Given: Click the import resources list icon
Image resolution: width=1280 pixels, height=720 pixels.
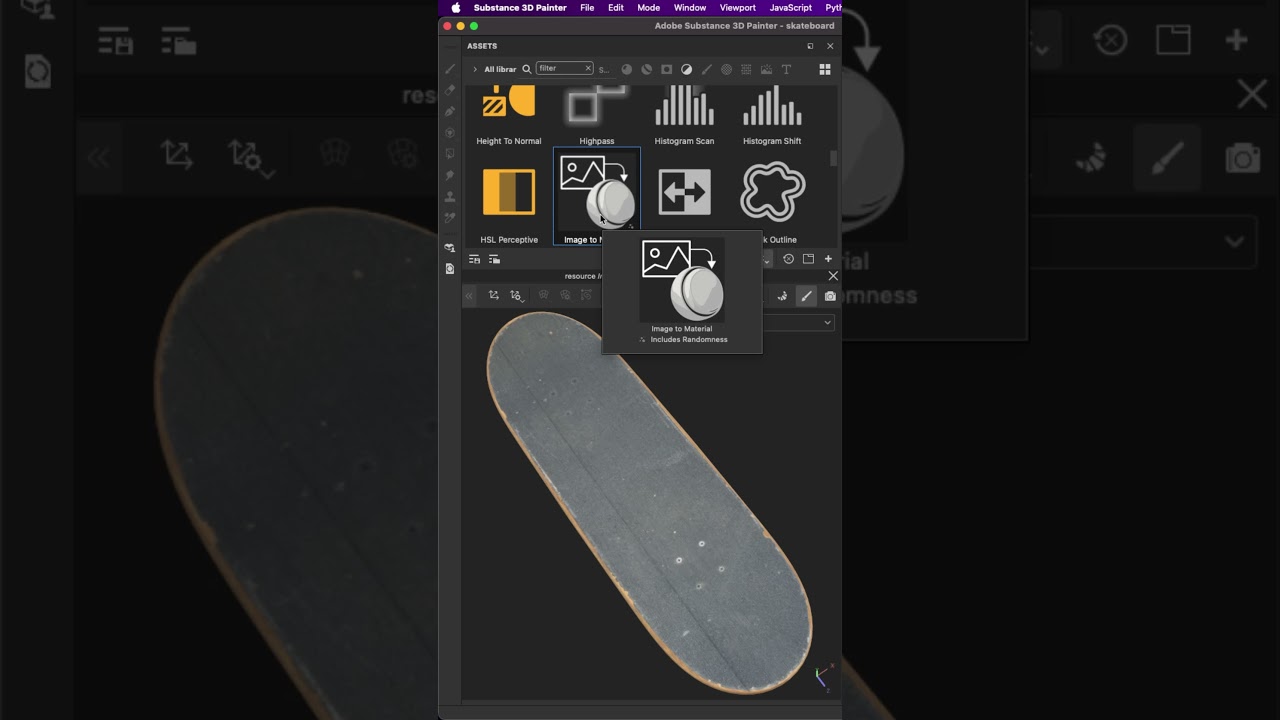Looking at the screenshot, I should pyautogui.click(x=474, y=259).
